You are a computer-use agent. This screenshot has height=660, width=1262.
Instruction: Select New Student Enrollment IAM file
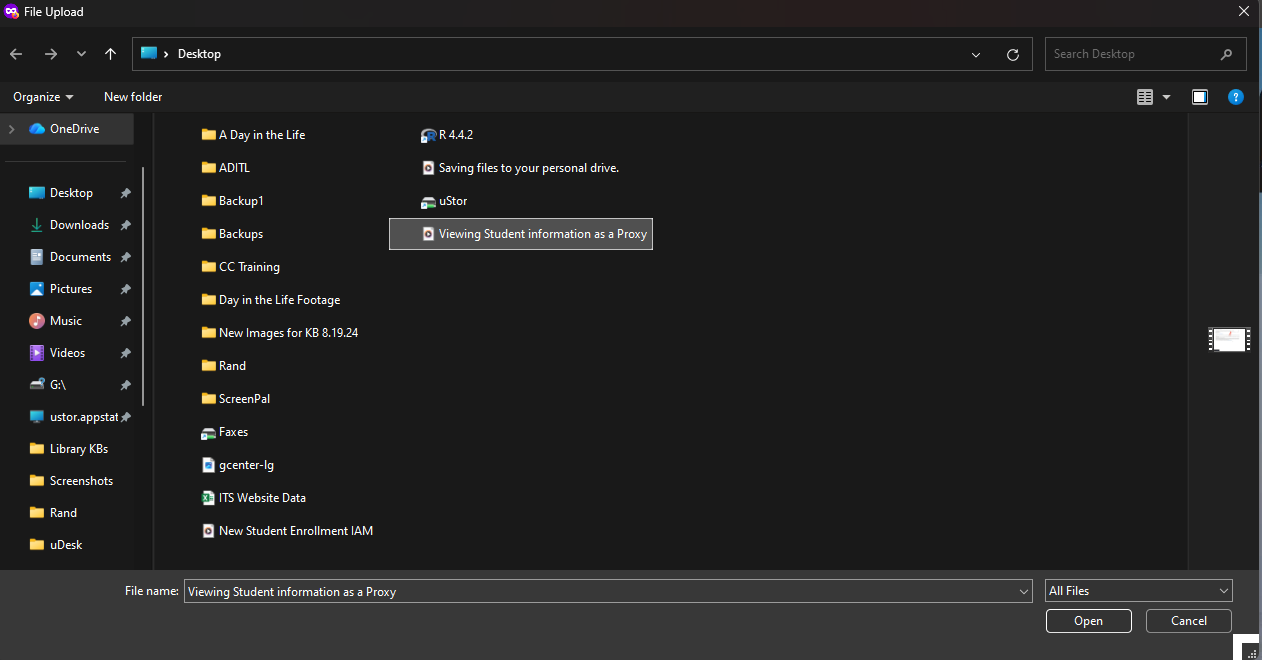(x=288, y=531)
